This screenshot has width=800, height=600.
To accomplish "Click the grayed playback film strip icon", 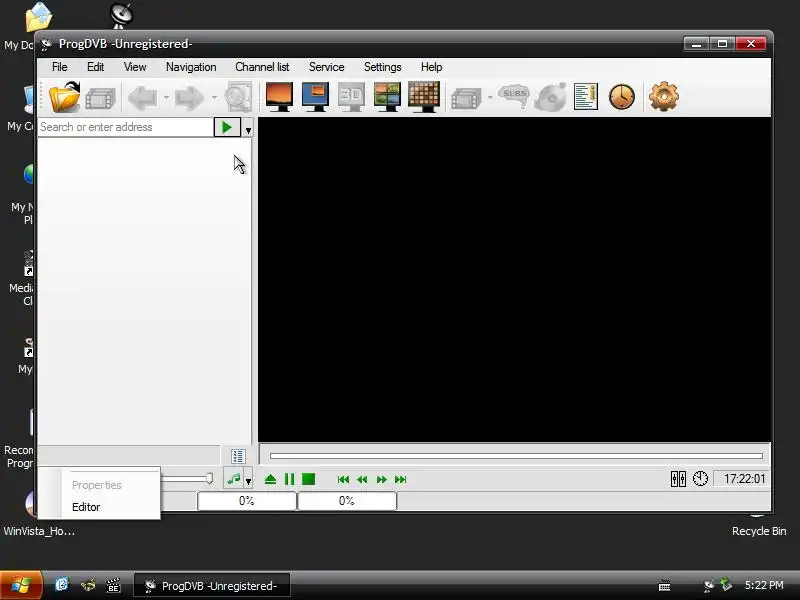I will [x=466, y=98].
